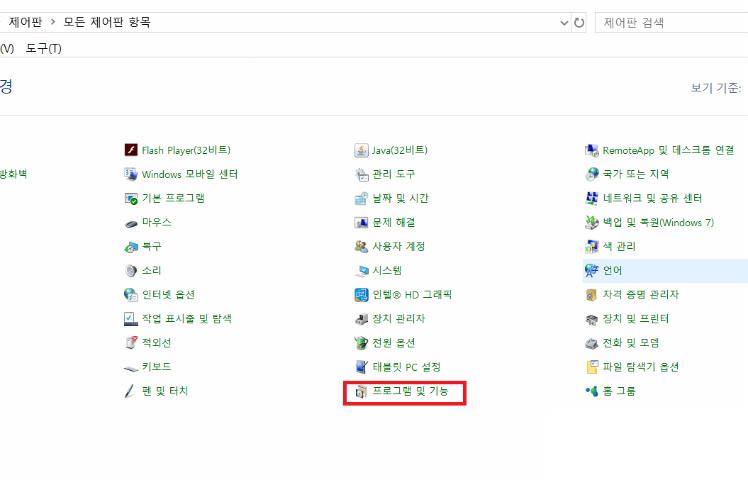Click the 언어 icon
Viewport: 748px width, 480px height.
[x=592, y=271]
